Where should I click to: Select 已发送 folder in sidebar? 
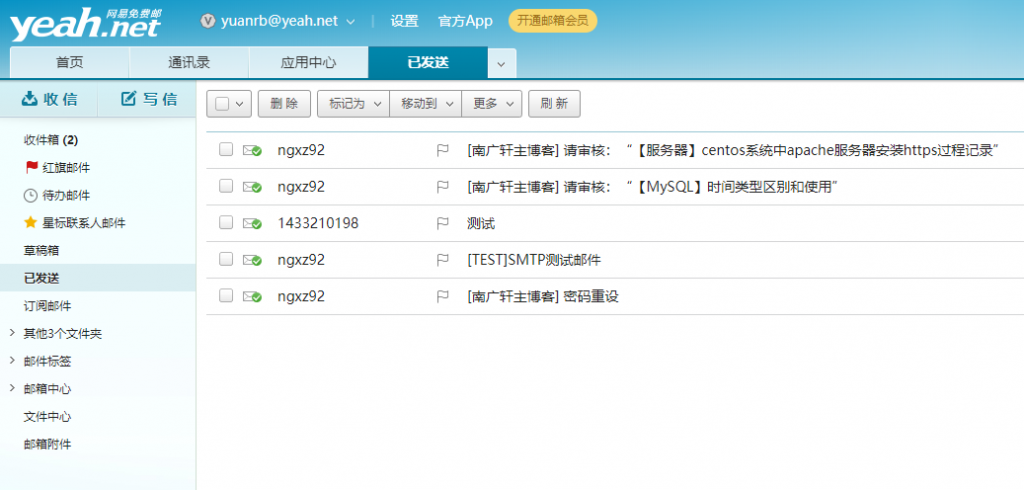click(x=98, y=278)
